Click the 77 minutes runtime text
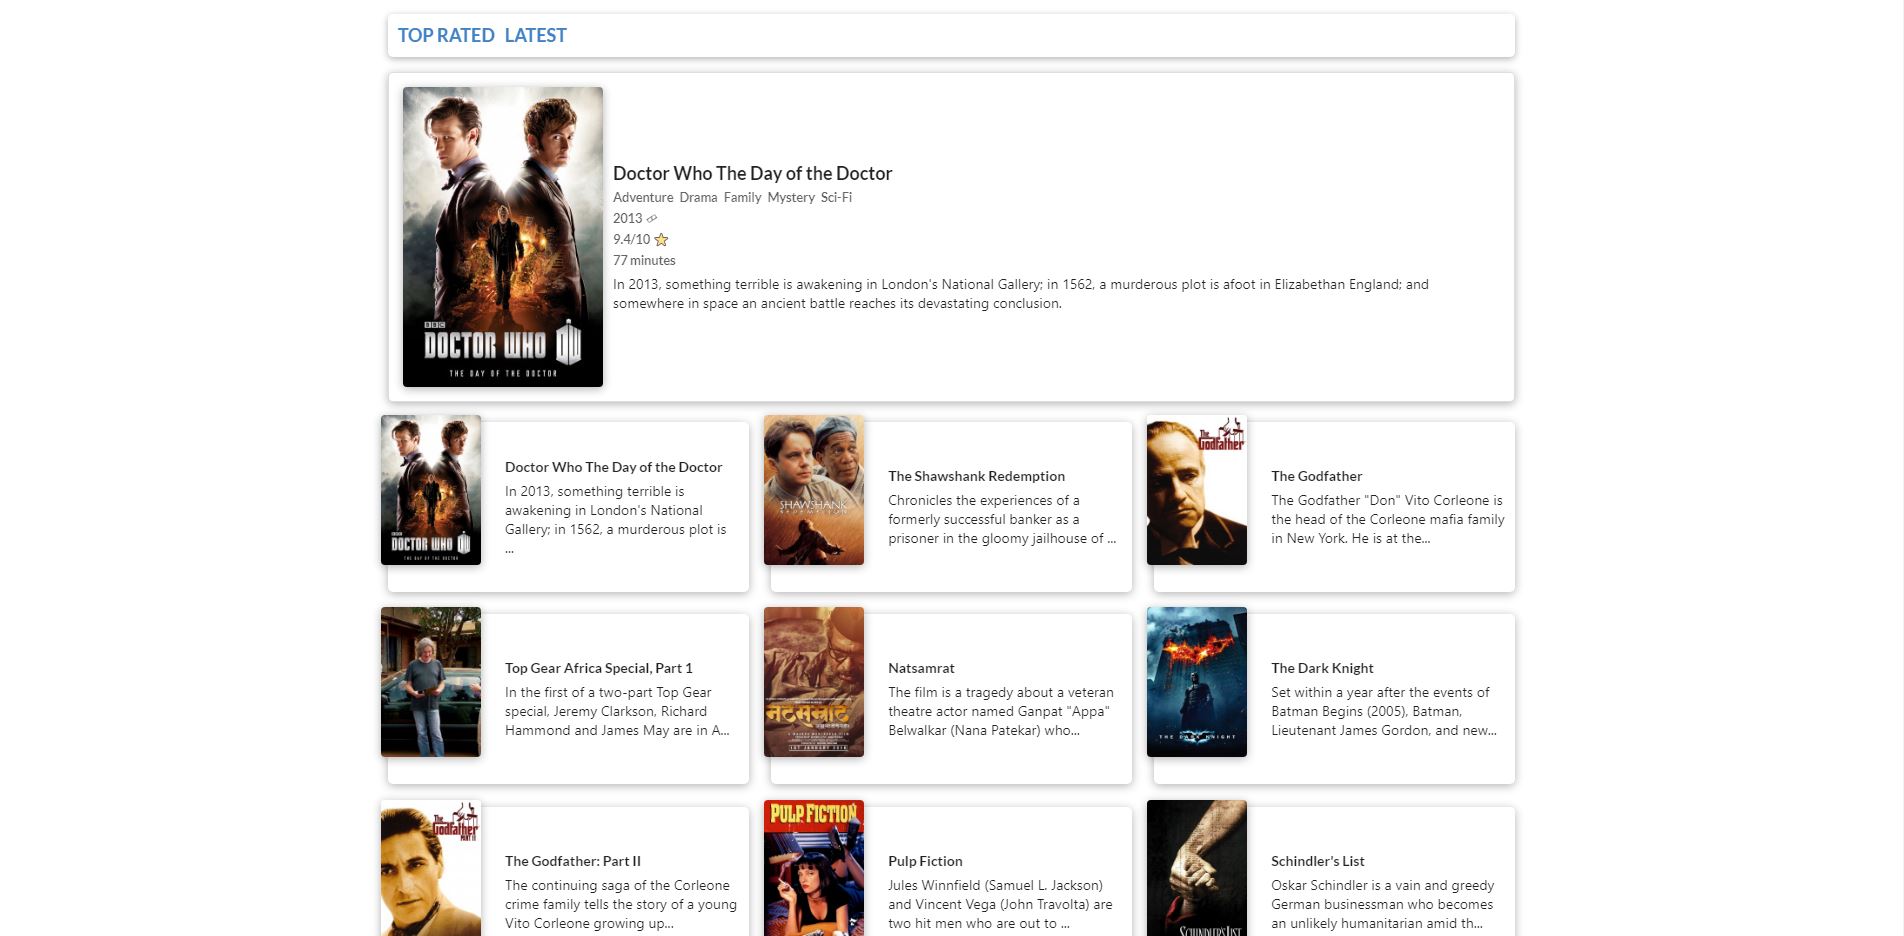The width and height of the screenshot is (1904, 936). (644, 260)
